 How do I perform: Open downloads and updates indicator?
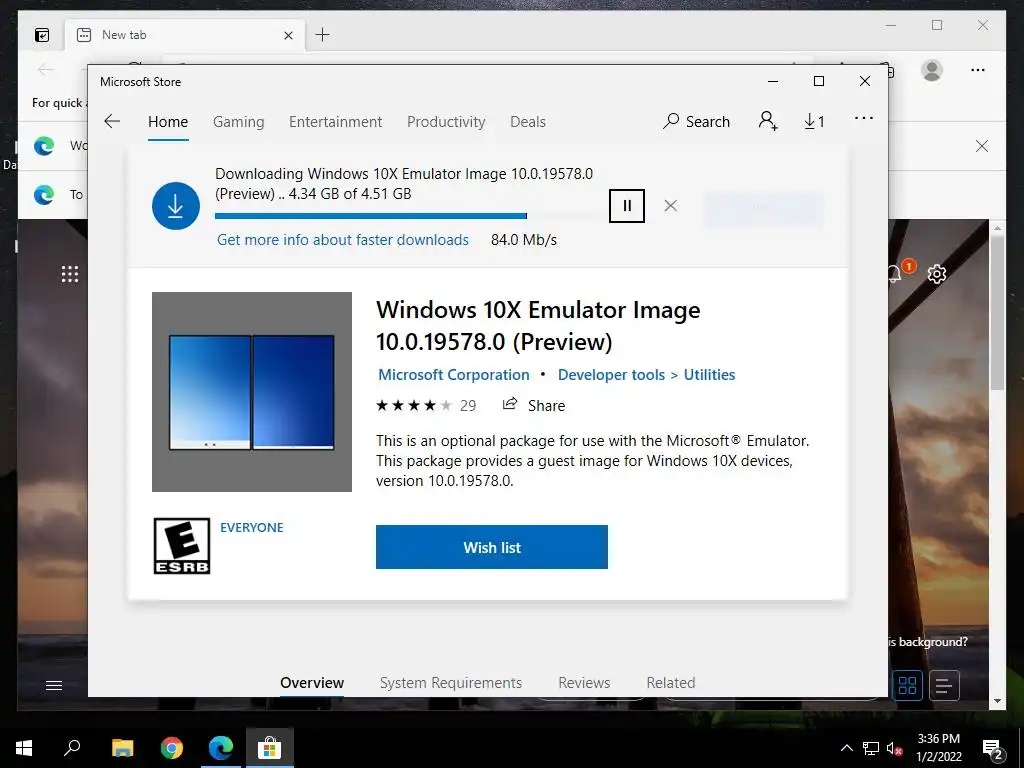coord(814,121)
